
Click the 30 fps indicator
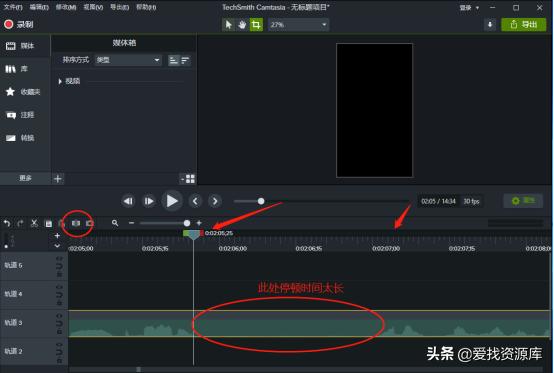point(471,201)
